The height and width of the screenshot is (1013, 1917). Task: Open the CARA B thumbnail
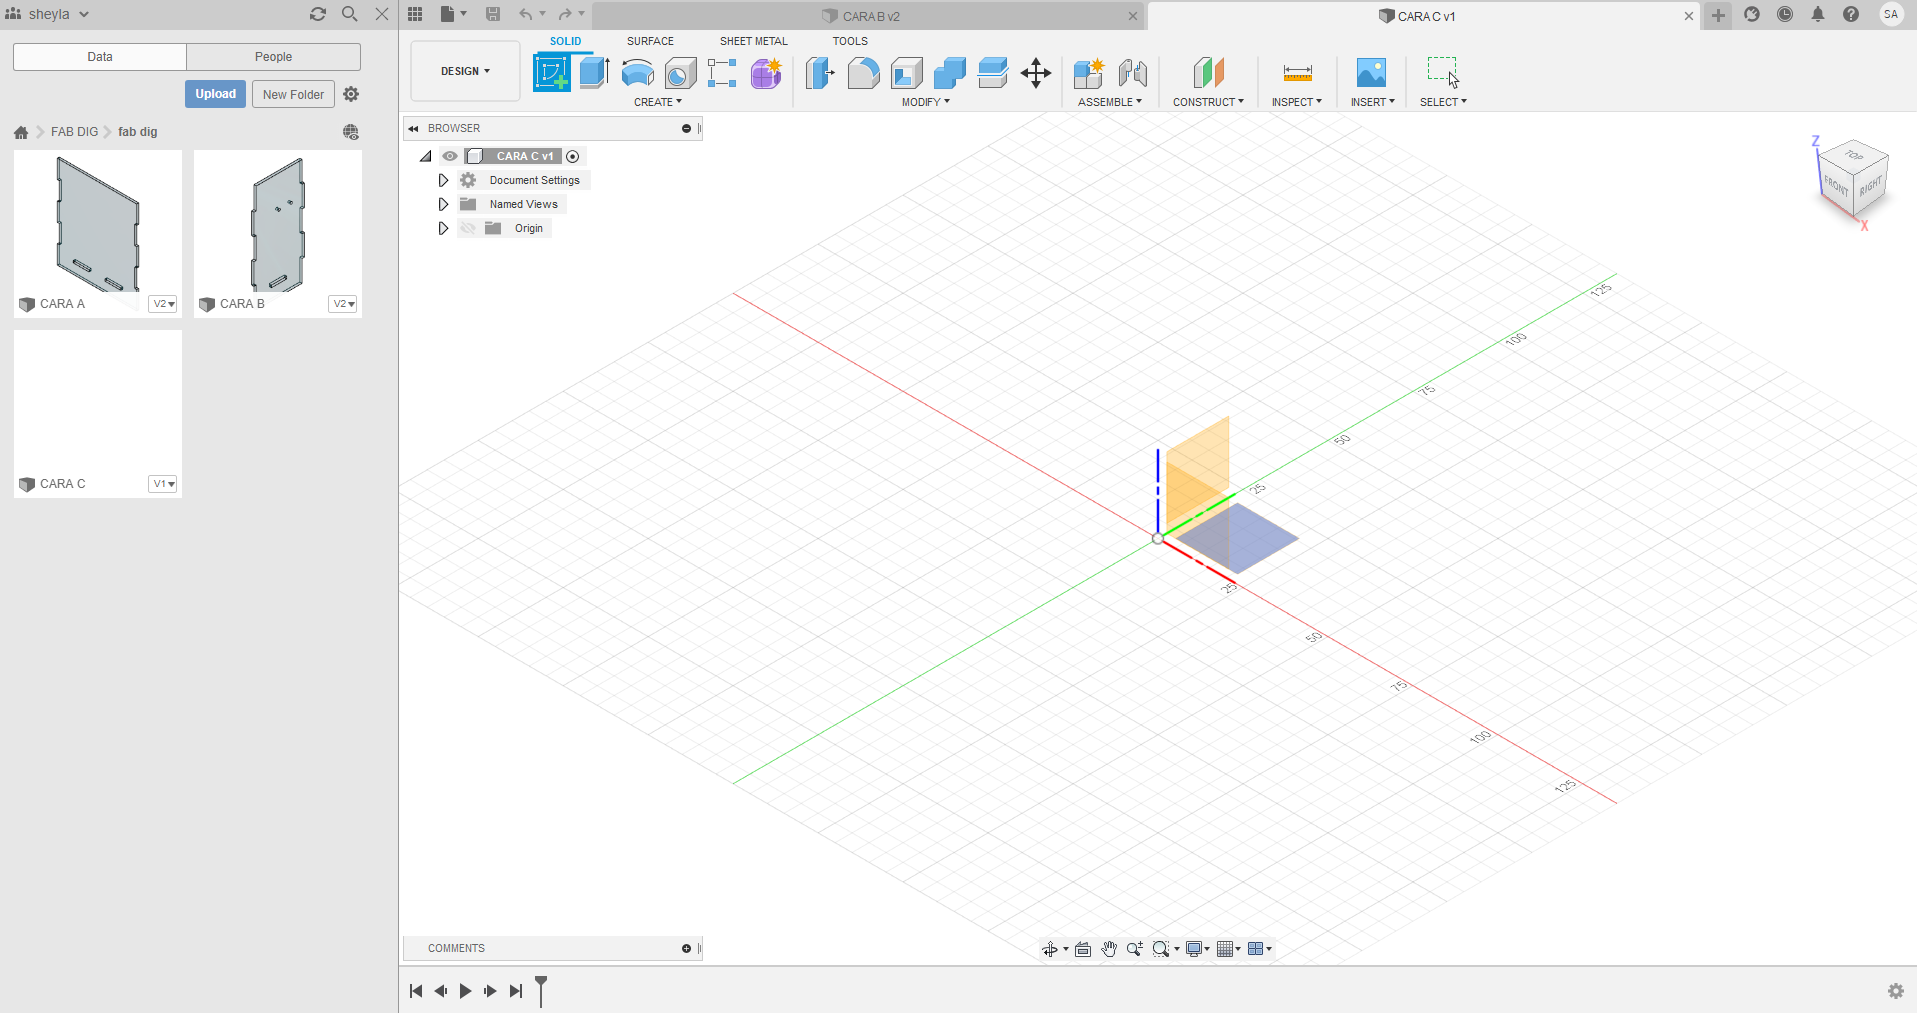click(277, 223)
